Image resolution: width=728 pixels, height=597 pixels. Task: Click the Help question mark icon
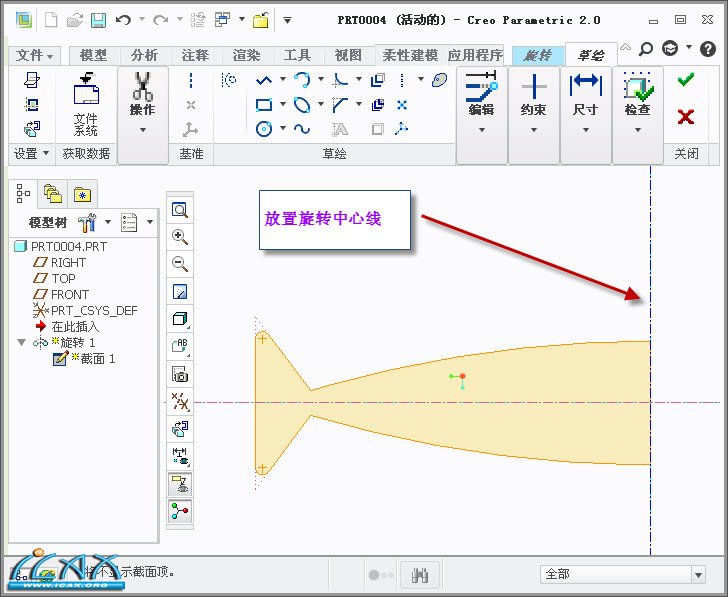coord(708,48)
